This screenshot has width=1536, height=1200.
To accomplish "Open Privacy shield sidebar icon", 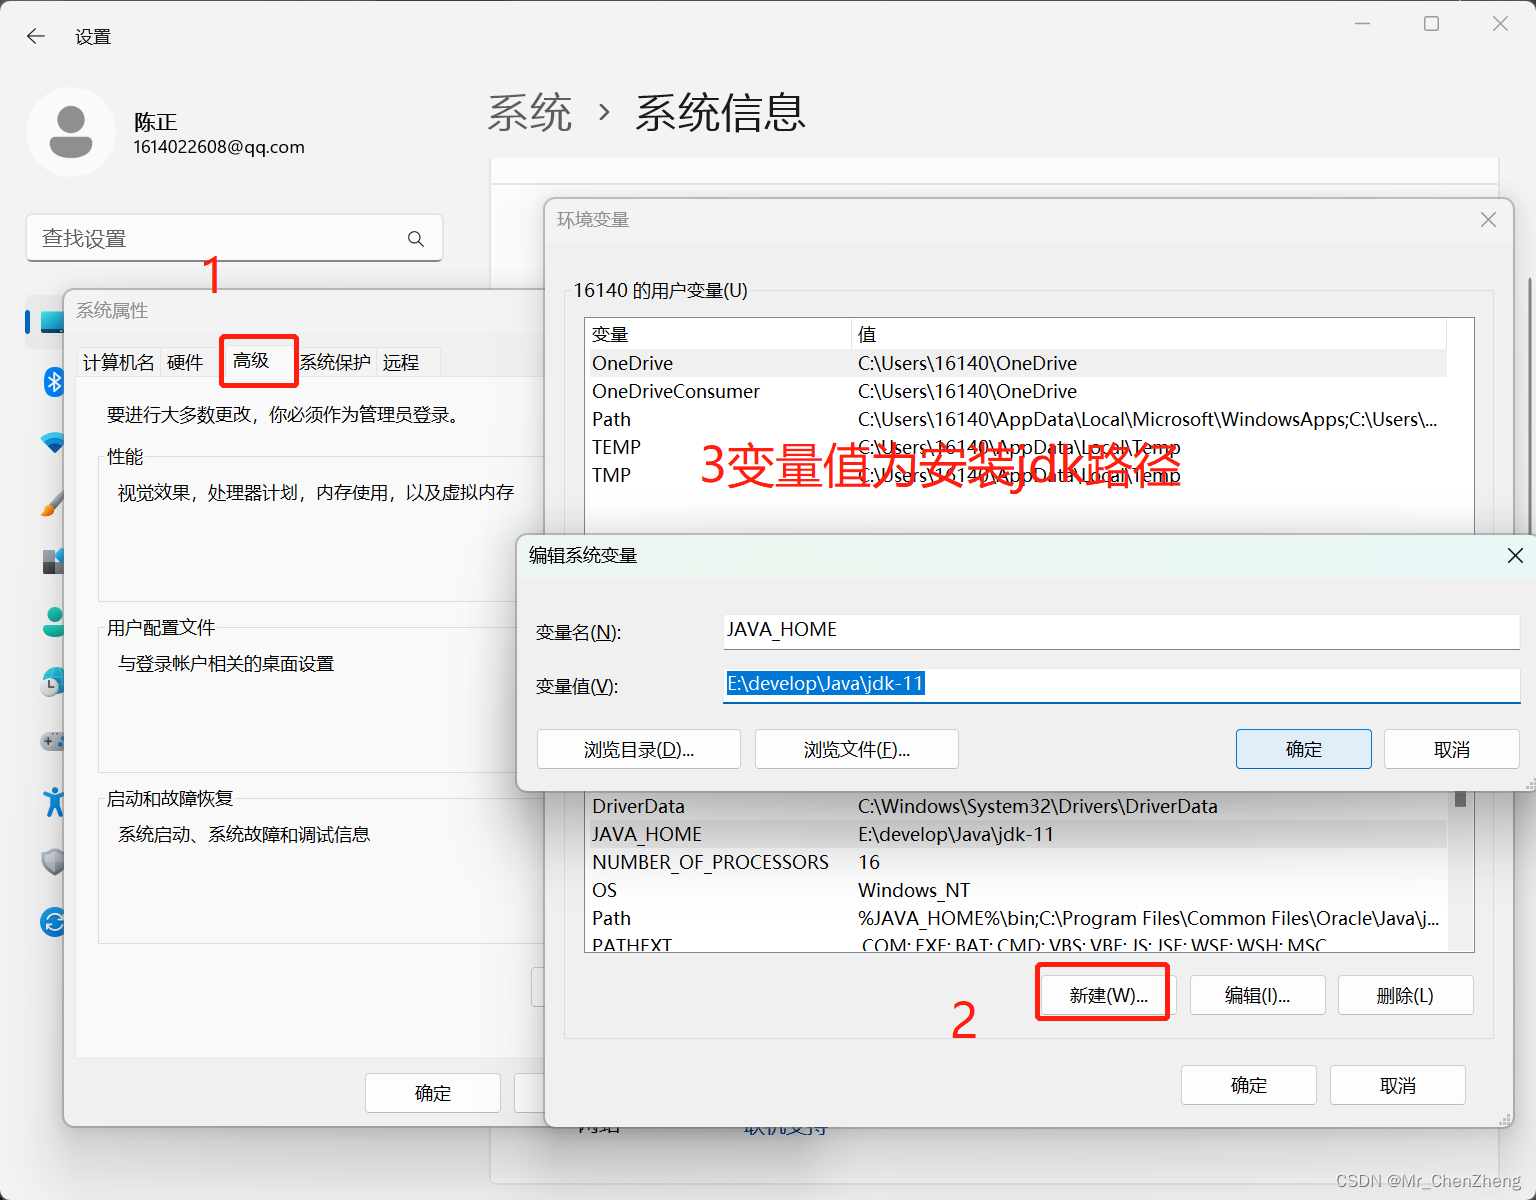I will click(53, 861).
